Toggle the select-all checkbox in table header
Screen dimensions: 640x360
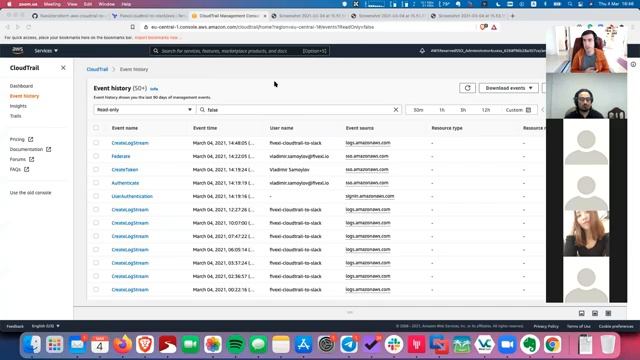point(96,128)
